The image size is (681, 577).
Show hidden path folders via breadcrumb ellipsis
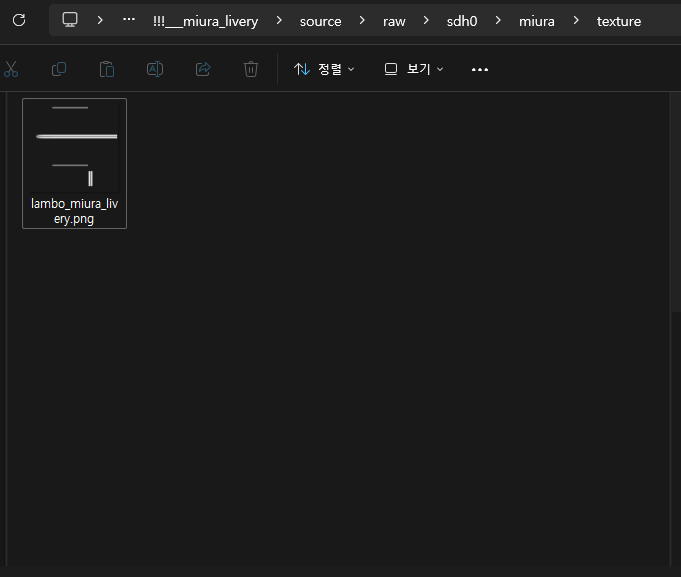point(128,20)
